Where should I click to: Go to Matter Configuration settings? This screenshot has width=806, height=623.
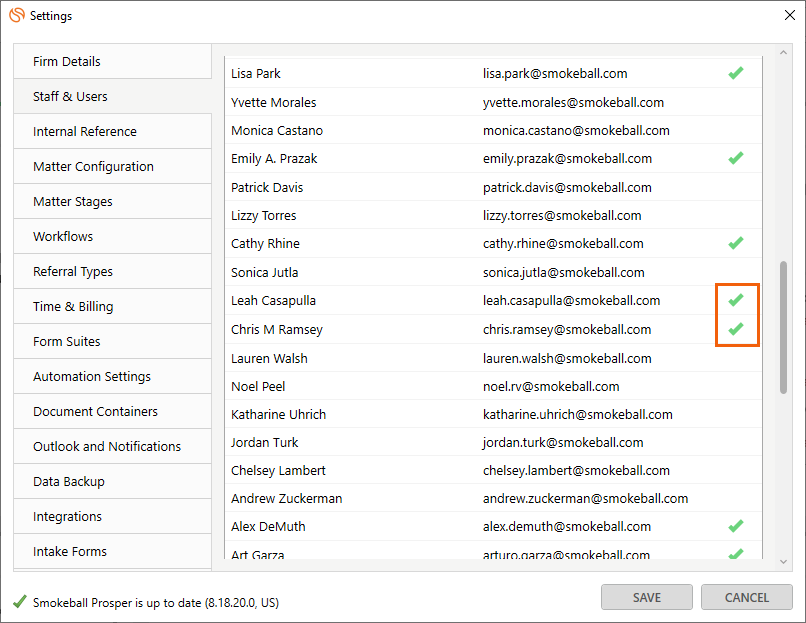click(x=113, y=166)
